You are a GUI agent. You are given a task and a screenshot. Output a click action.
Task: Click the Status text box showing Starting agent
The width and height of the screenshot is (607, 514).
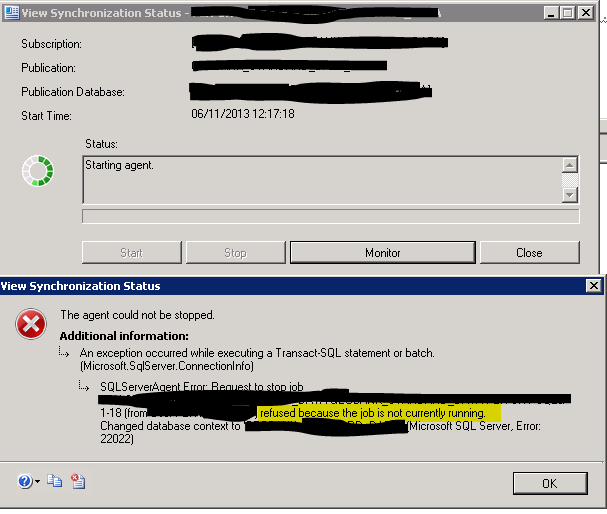(322, 180)
